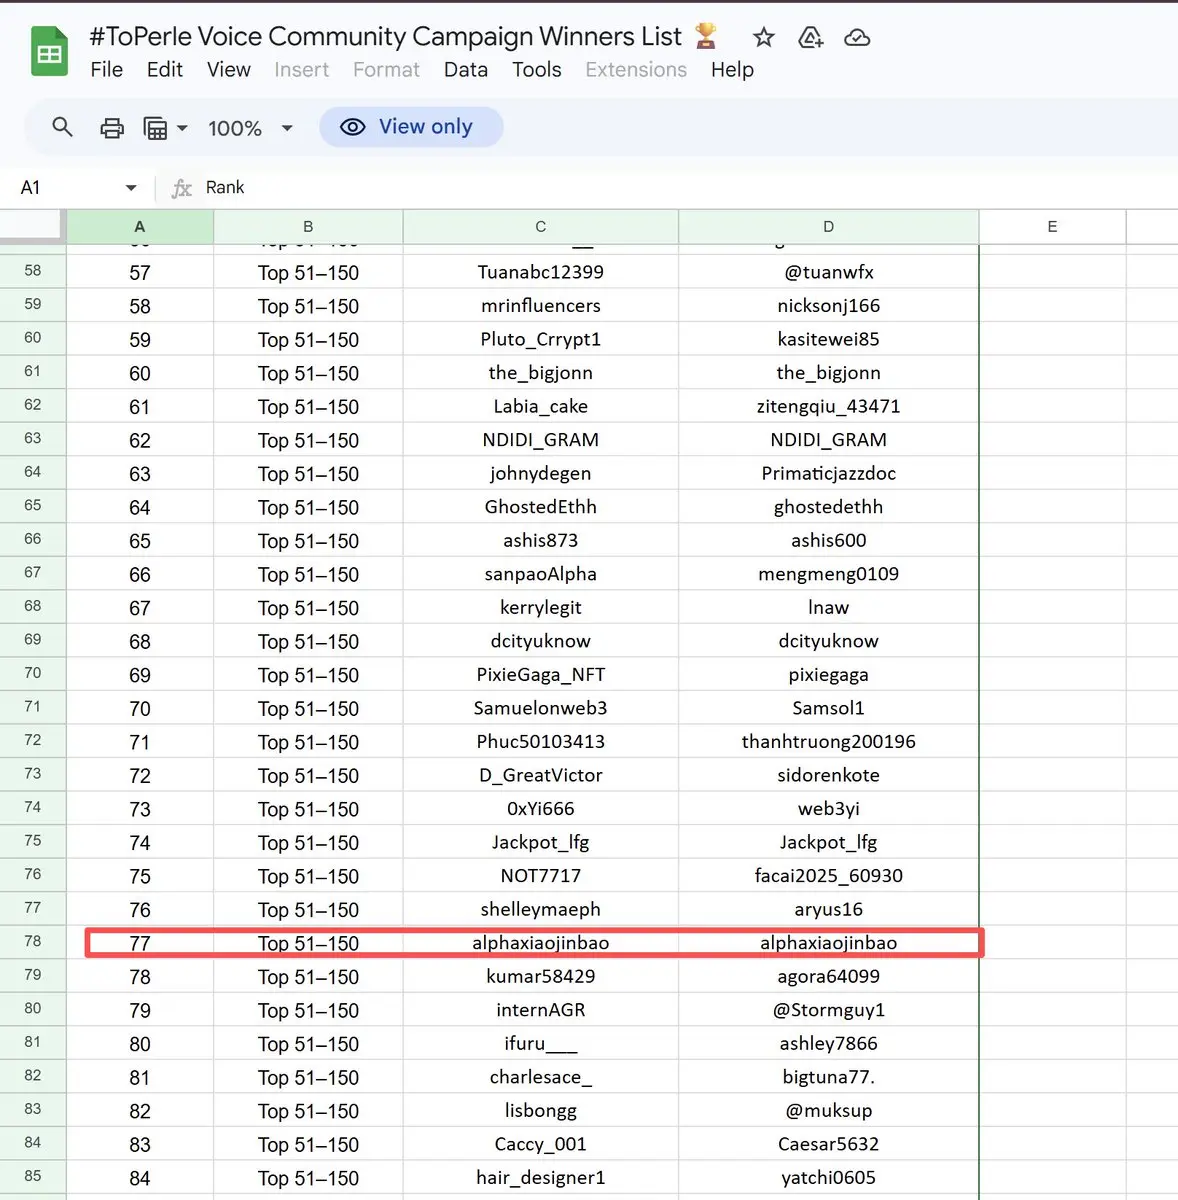The width and height of the screenshot is (1178, 1200).
Task: Open the Tools menu
Action: (x=536, y=70)
